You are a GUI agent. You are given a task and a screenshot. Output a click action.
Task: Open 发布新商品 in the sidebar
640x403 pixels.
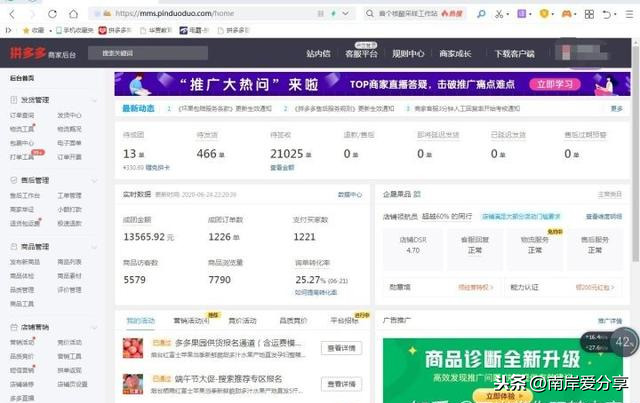pos(25,262)
